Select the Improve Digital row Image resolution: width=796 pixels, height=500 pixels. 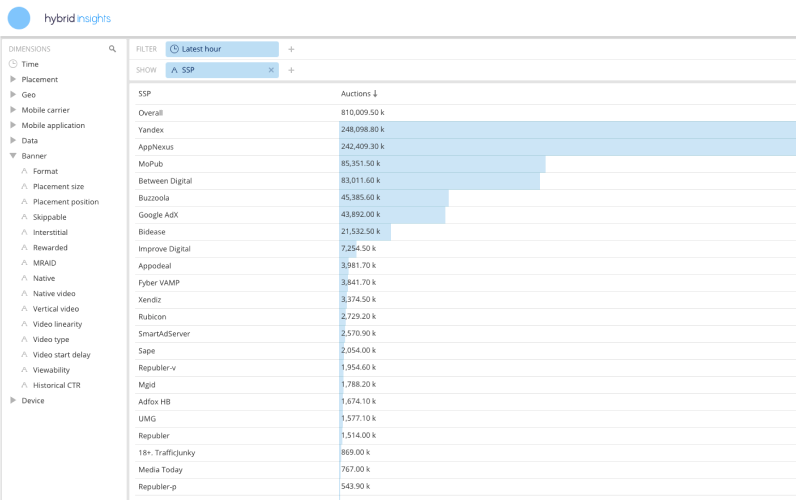click(x=466, y=249)
